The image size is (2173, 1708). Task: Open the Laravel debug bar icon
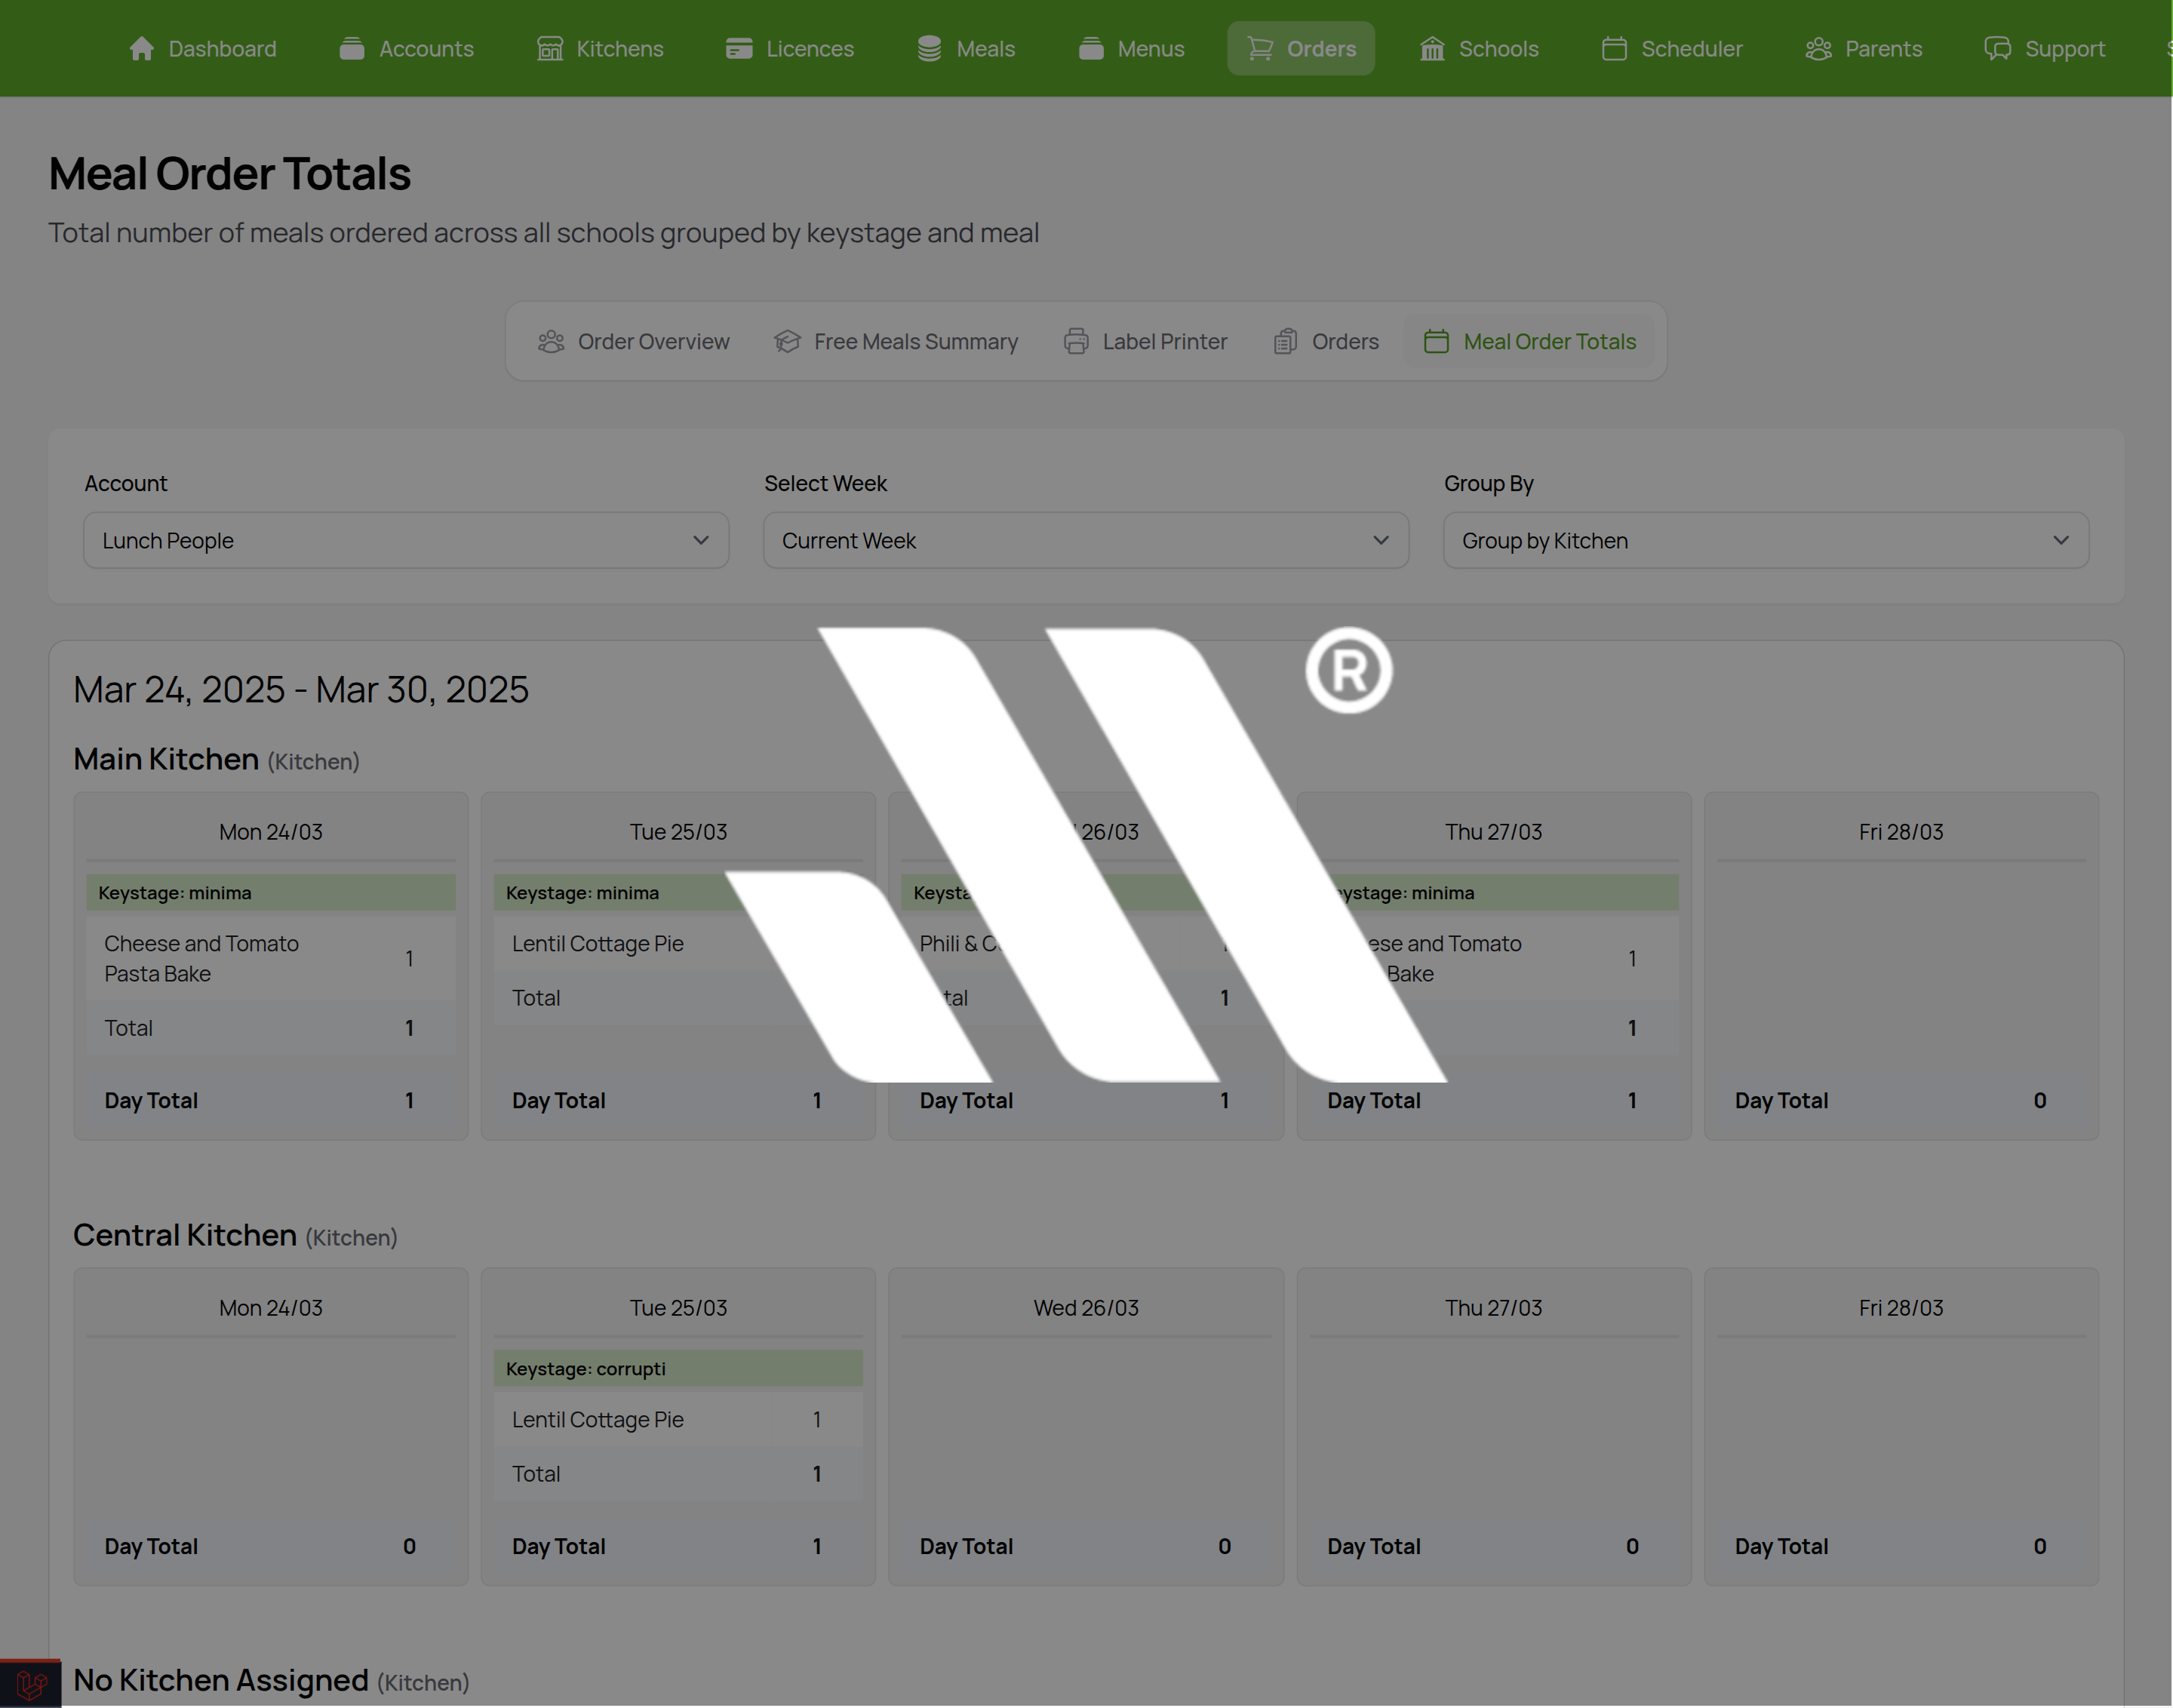30,1684
